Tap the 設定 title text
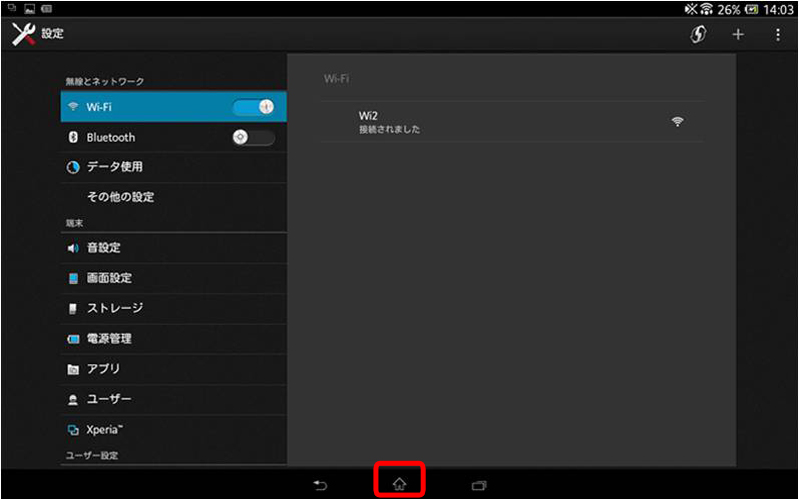Screen dimensions: 800x500 tap(53, 34)
